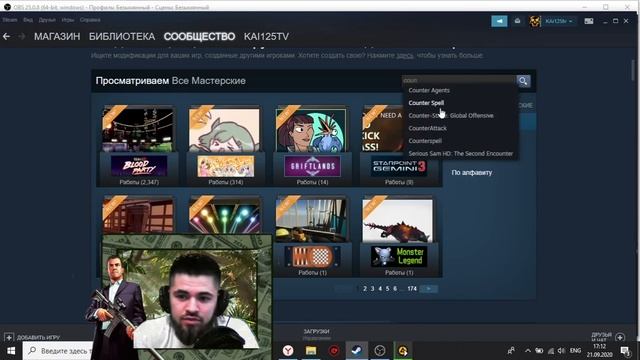This screenshot has height=360, width=640.
Task: Open the Steam inbox envelope icon
Action: coord(517,21)
